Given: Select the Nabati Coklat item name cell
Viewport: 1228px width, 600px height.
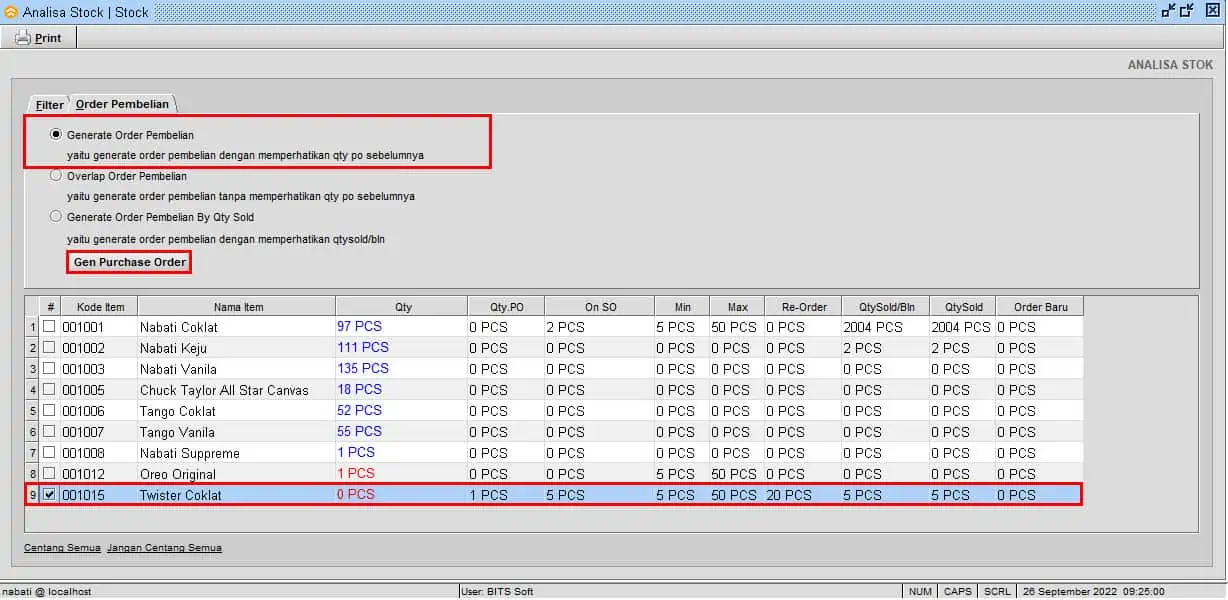Looking at the screenshot, I should 237,327.
